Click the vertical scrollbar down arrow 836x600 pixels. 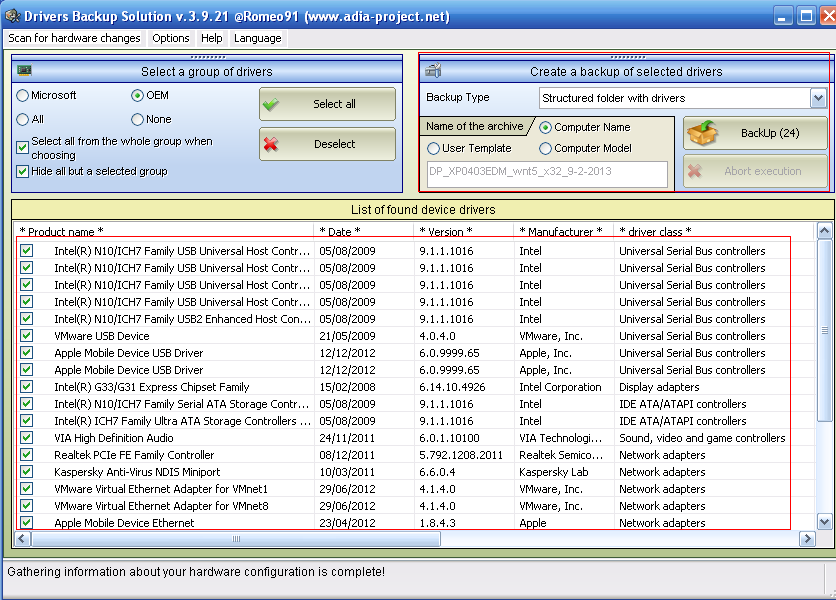(824, 522)
